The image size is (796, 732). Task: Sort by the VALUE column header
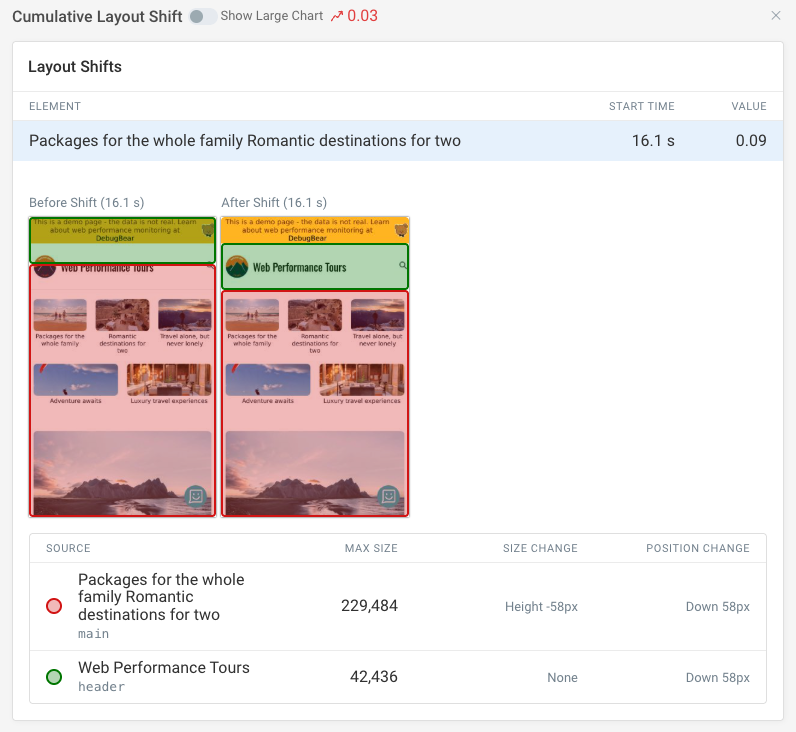[748, 106]
